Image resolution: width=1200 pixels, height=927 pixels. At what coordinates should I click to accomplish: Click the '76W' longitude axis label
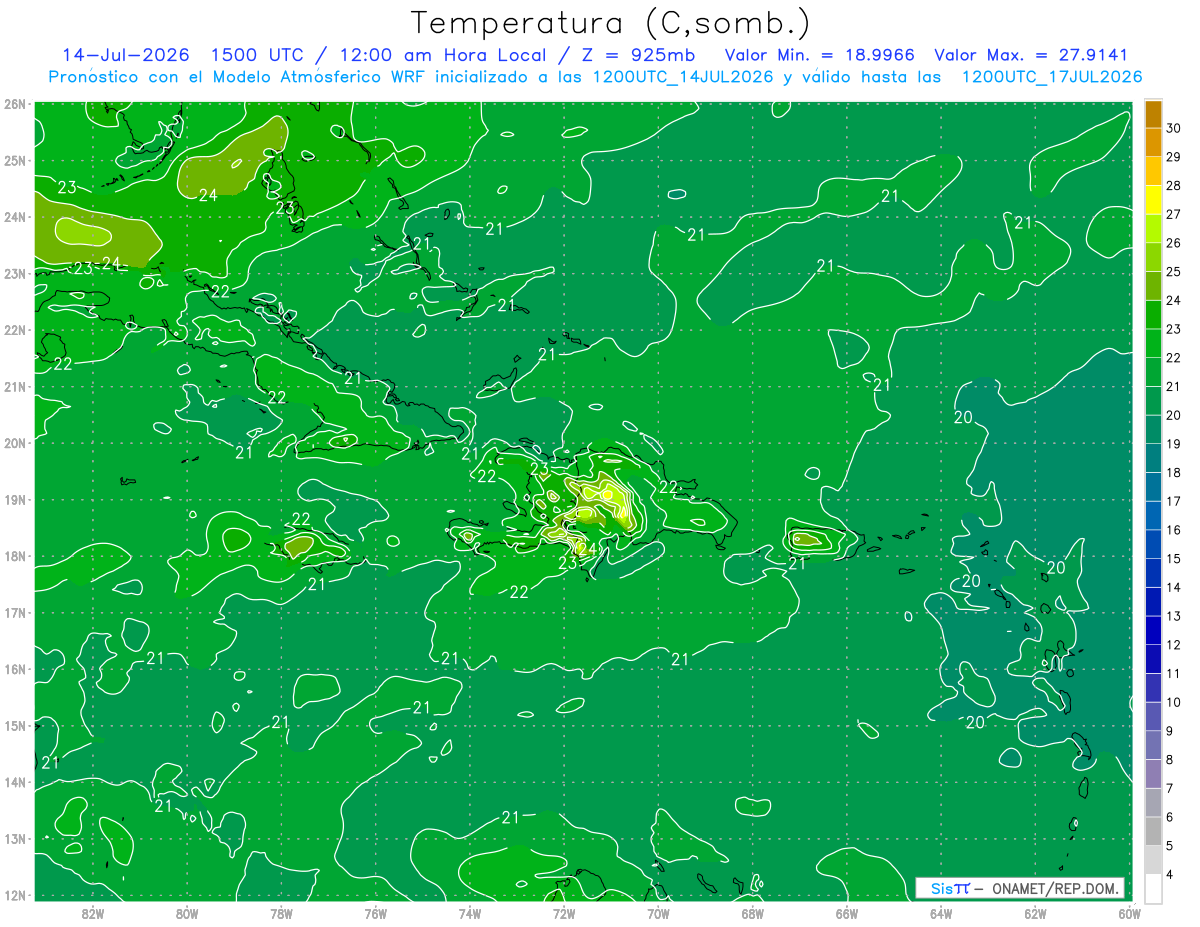[x=376, y=913]
